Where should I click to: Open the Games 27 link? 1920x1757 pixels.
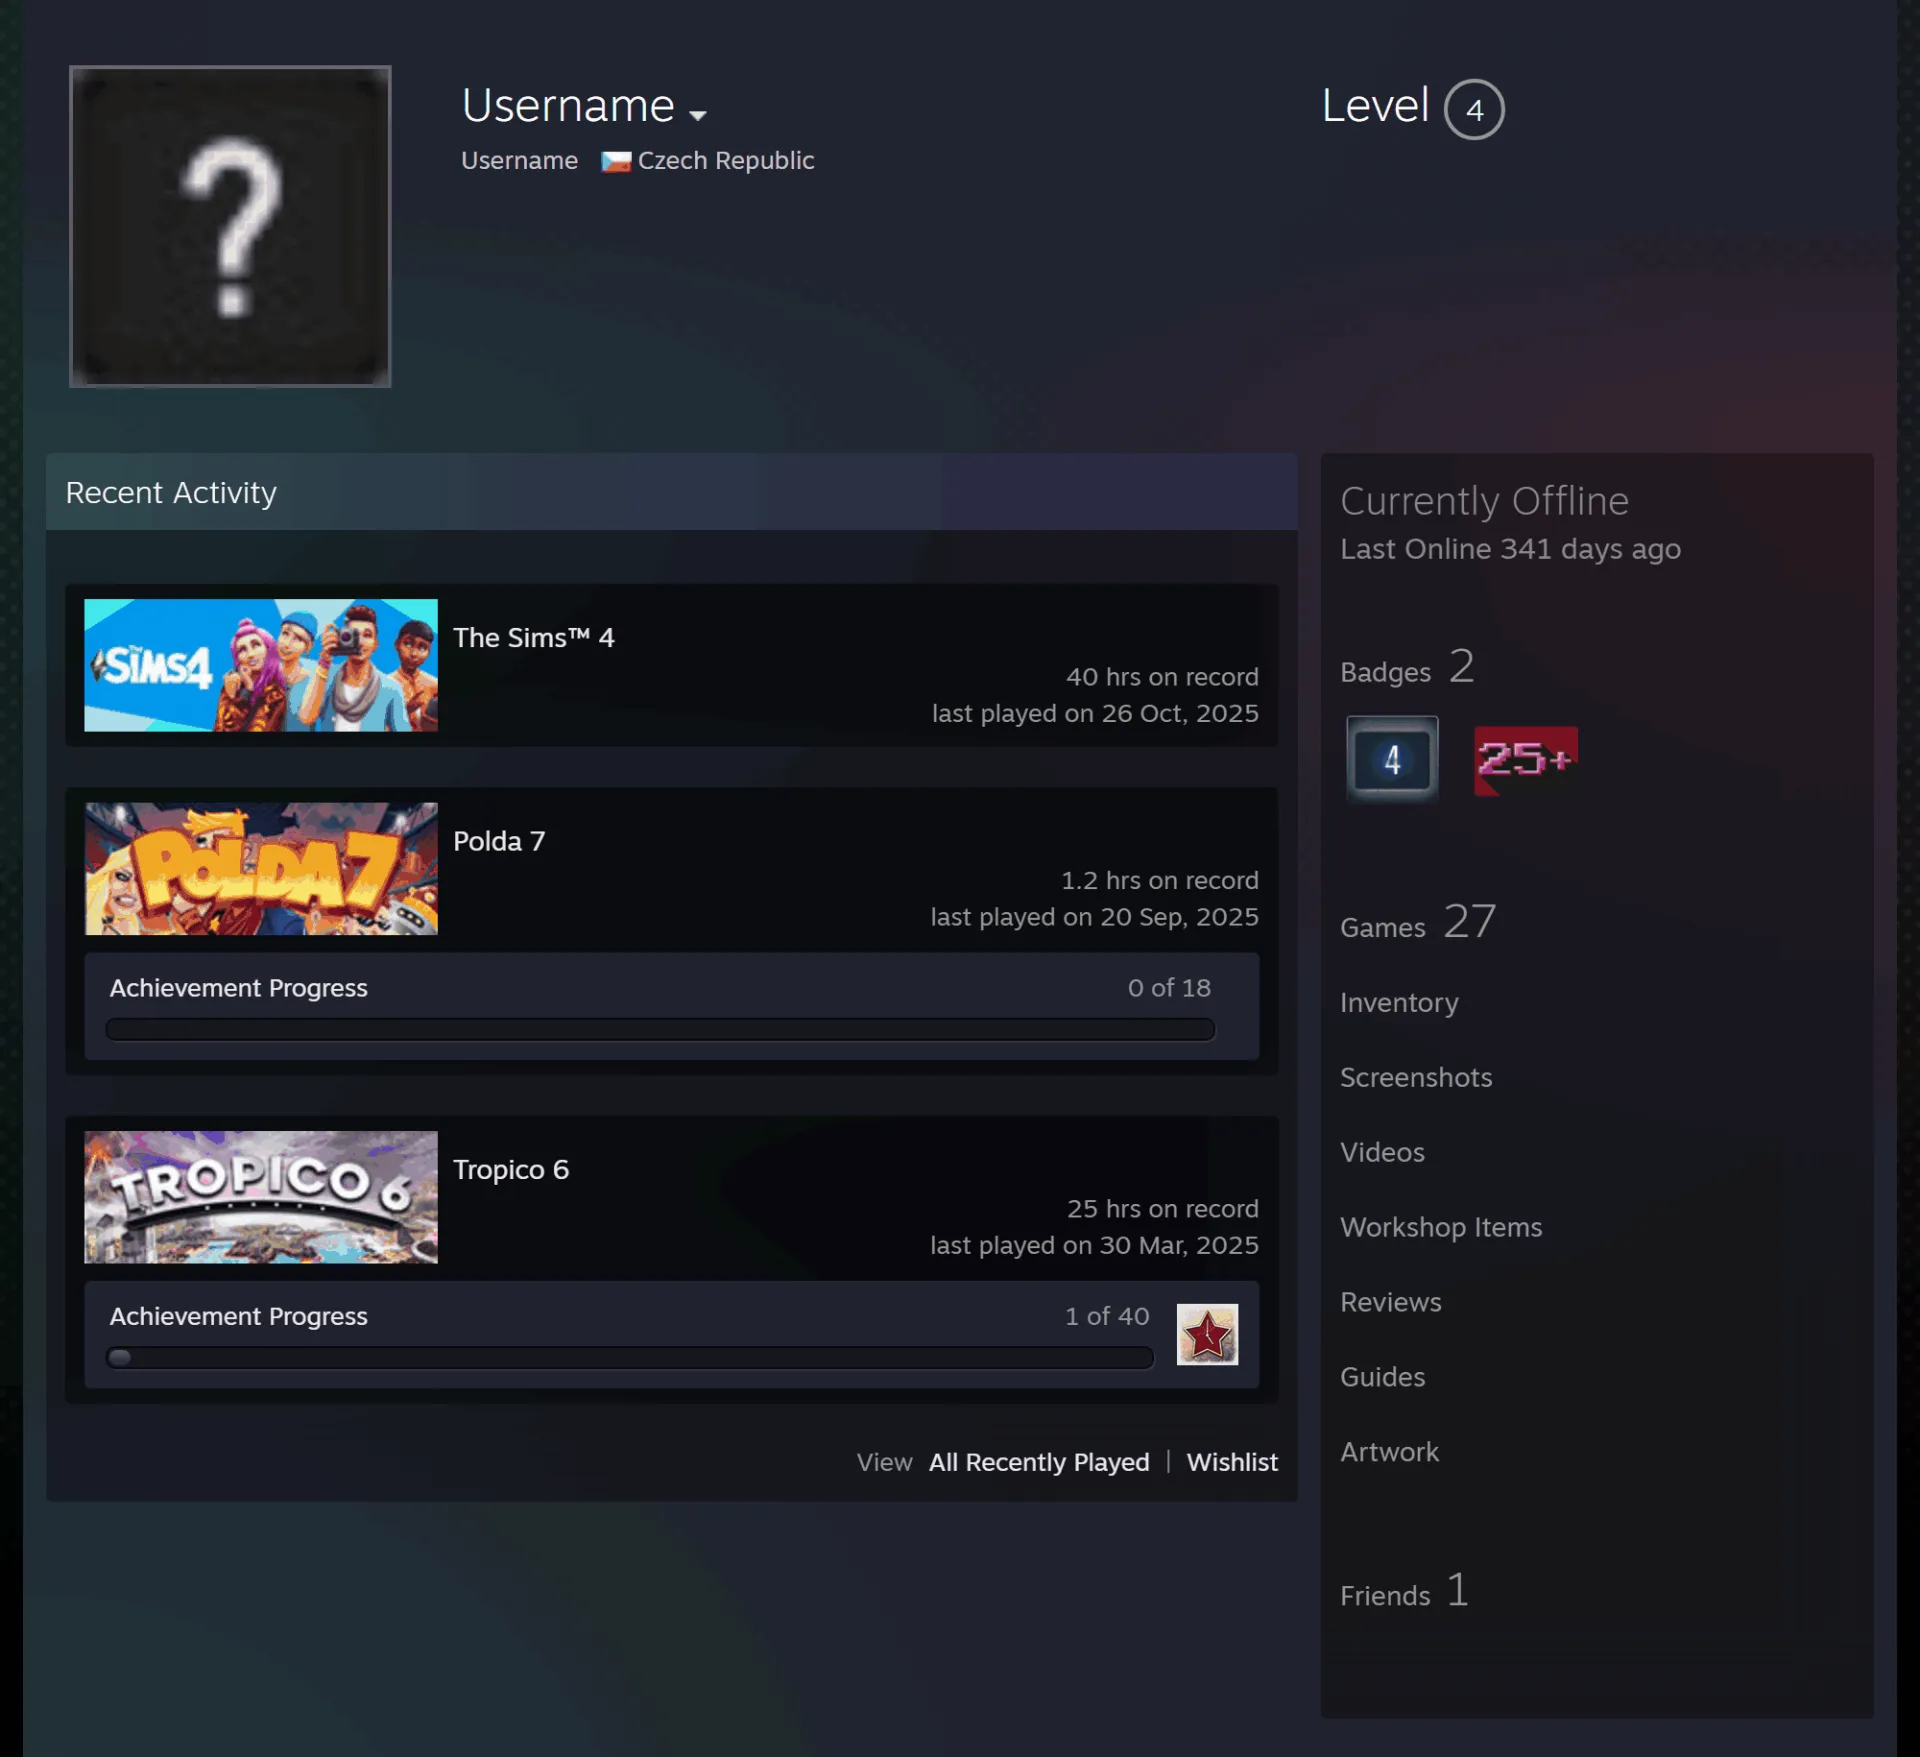1418,922
